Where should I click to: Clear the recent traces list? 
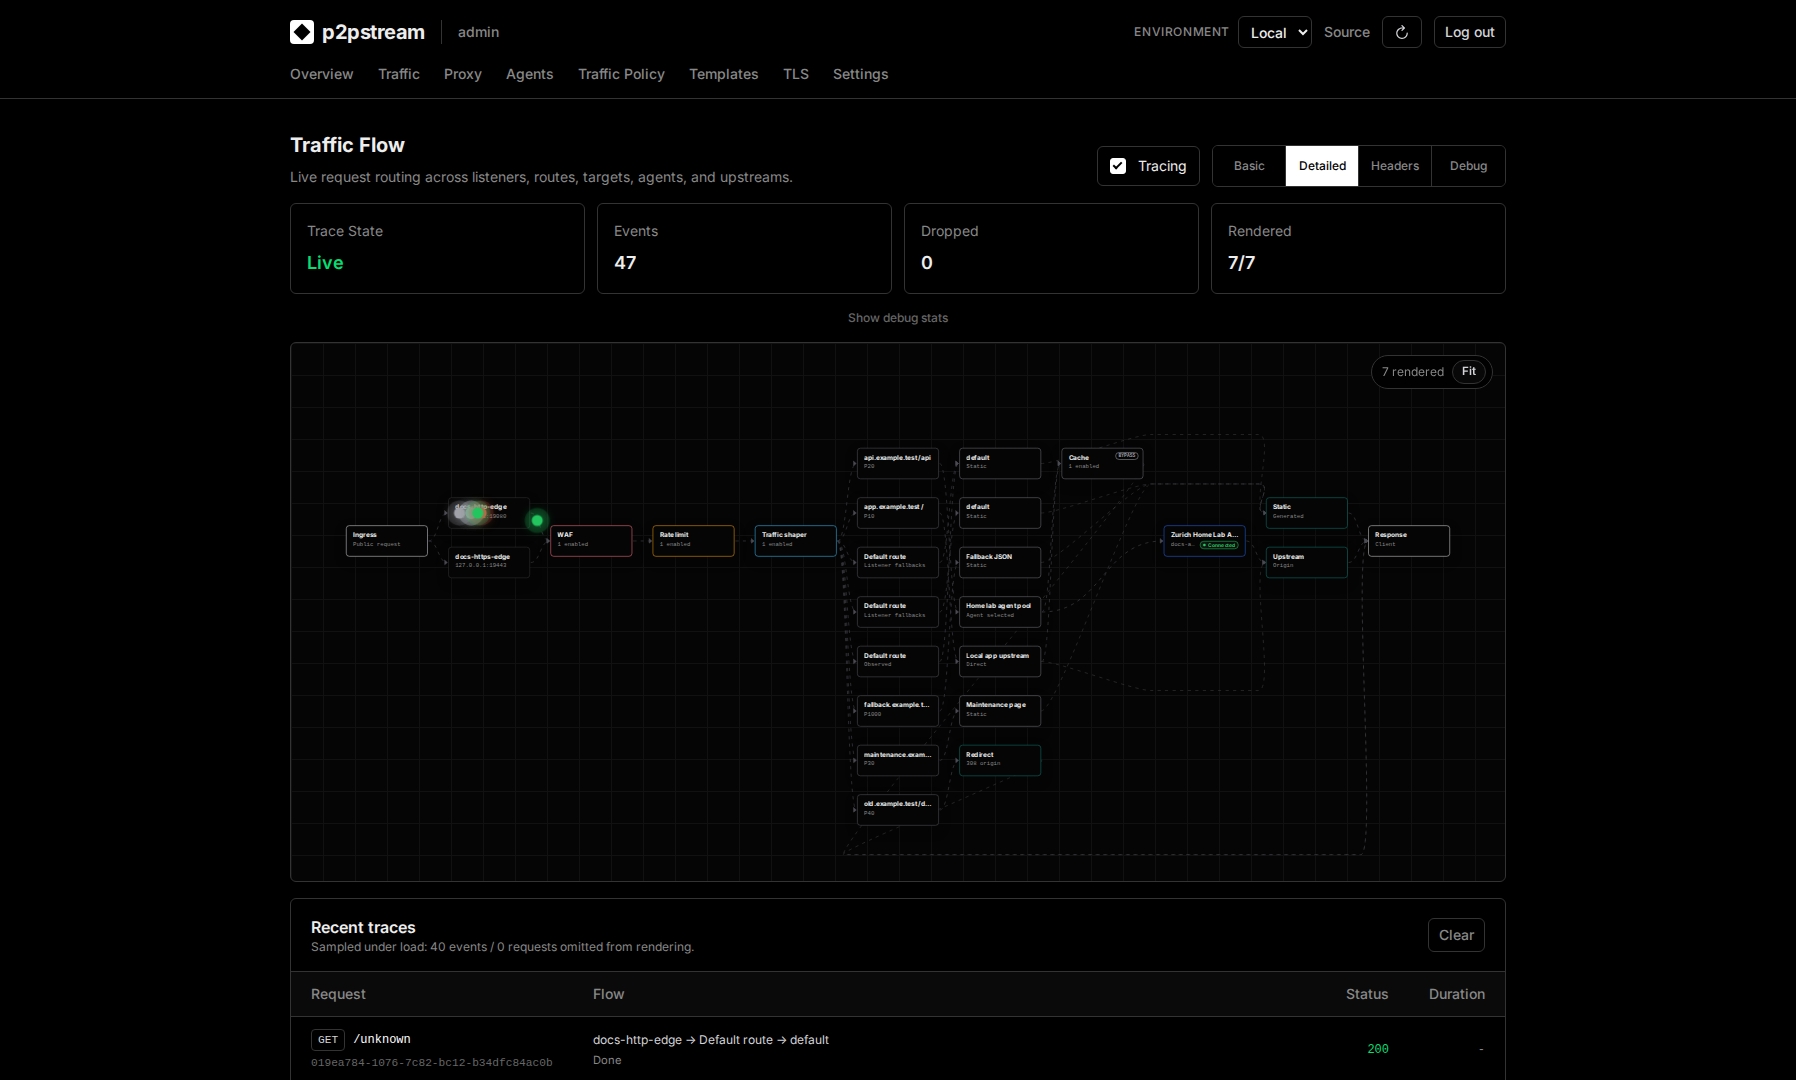coord(1456,935)
